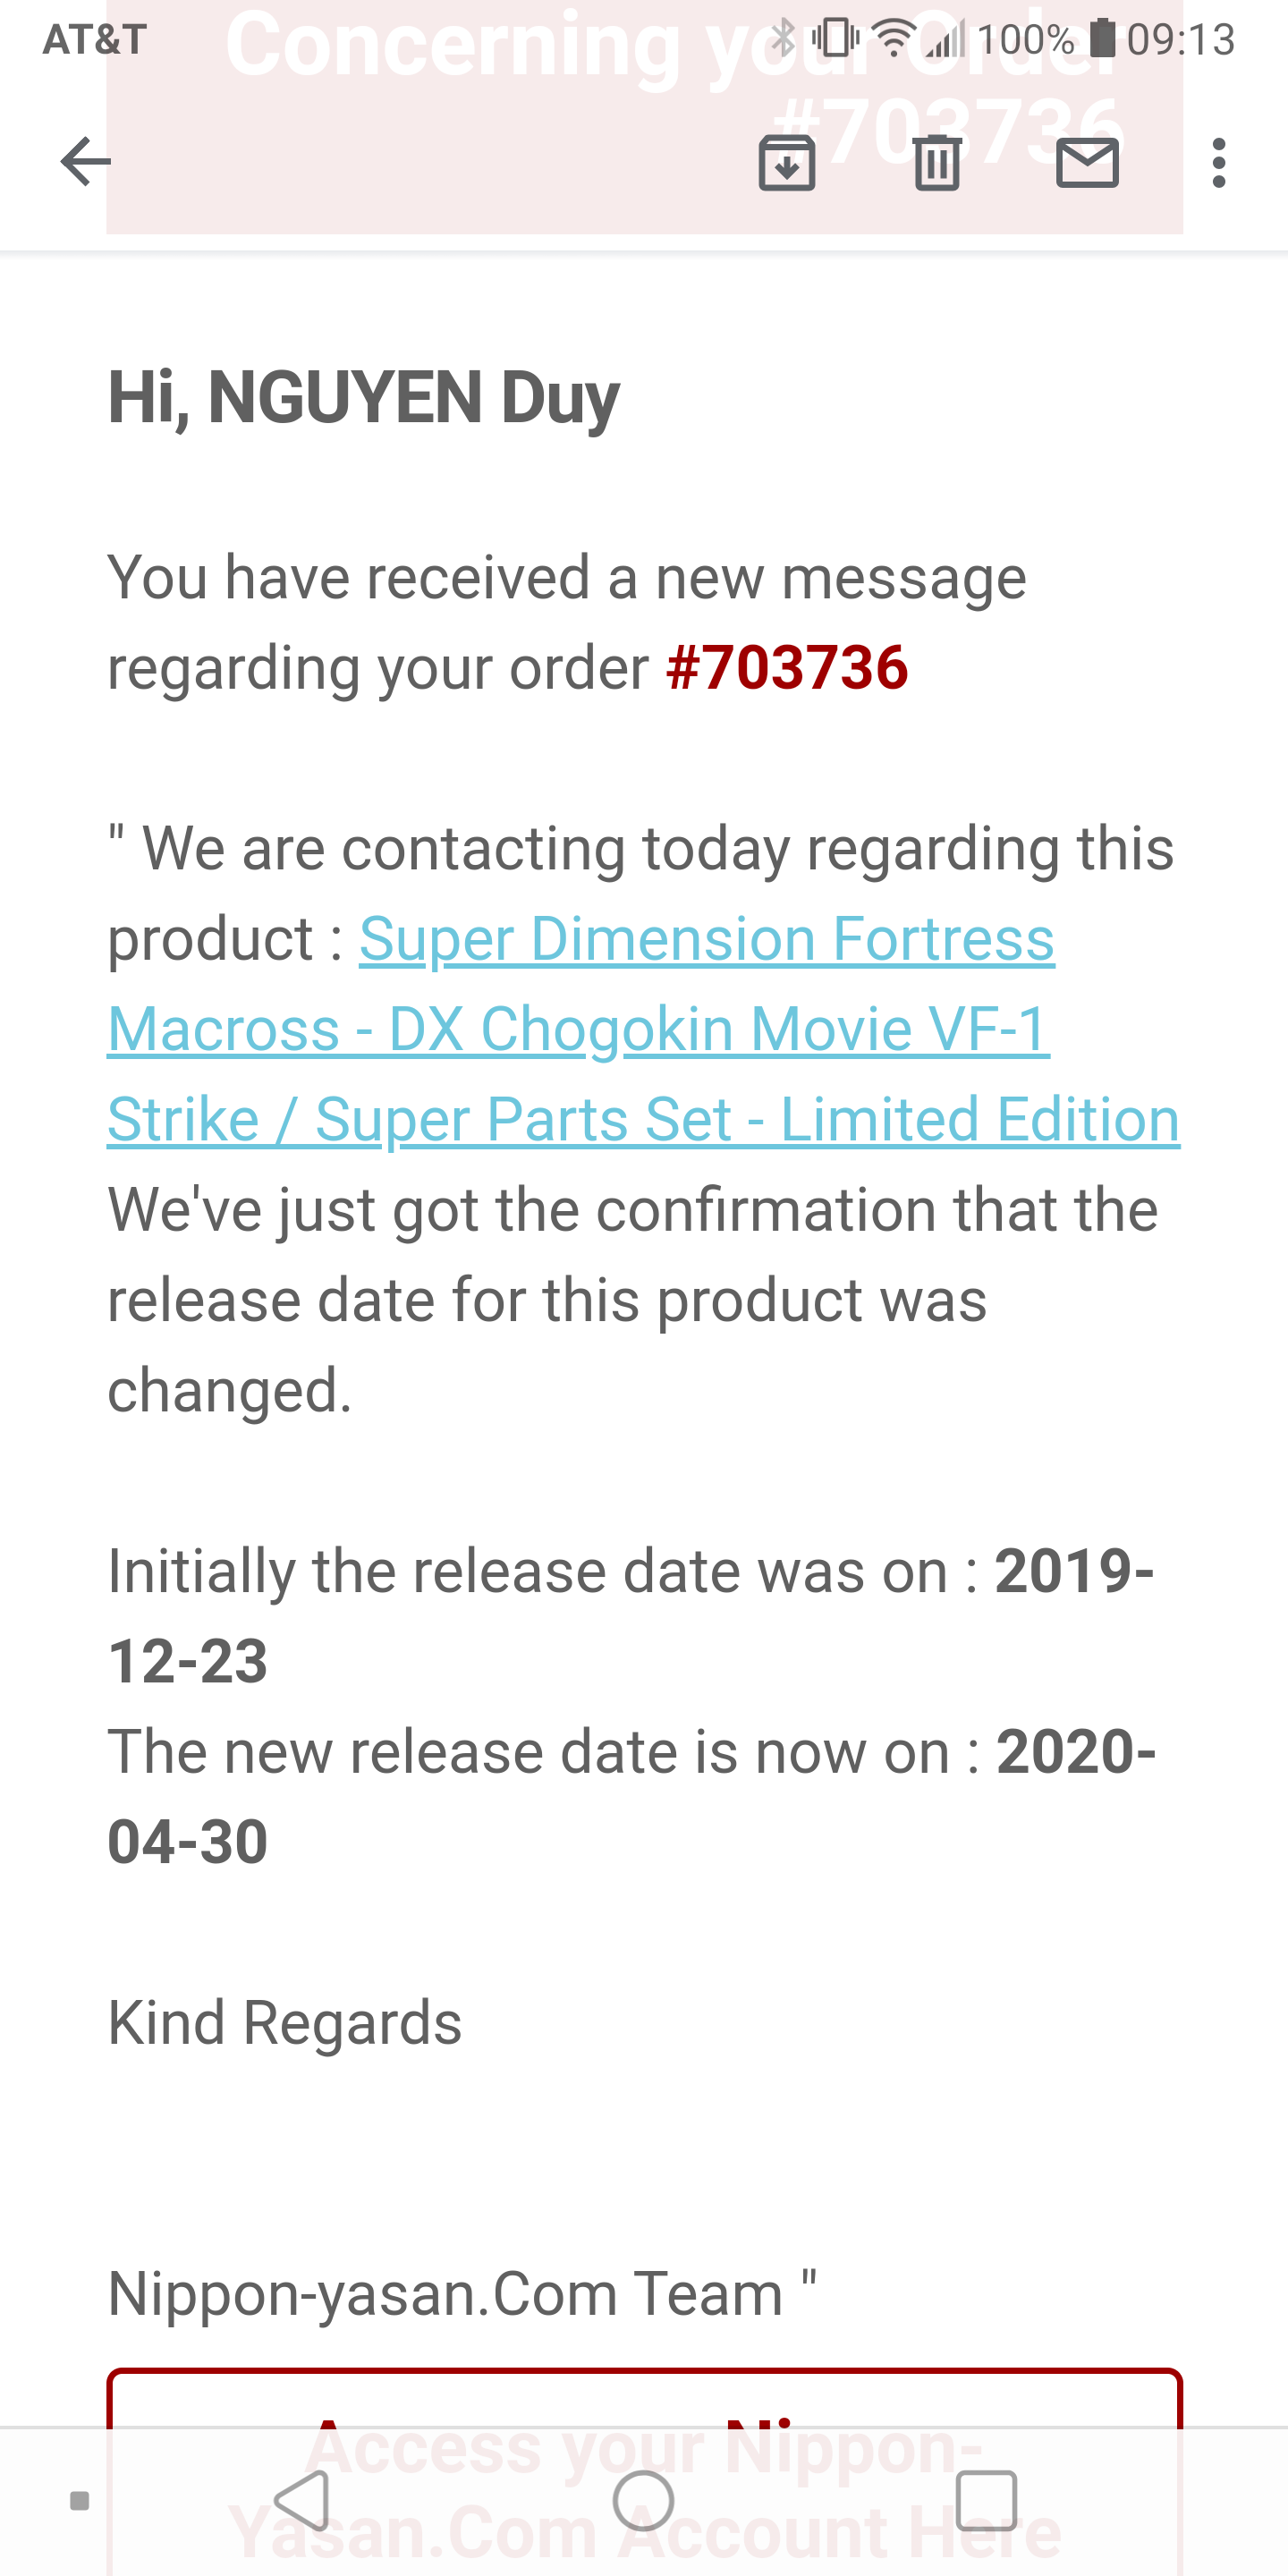Image resolution: width=1288 pixels, height=2576 pixels.
Task: Archive this email with the archive icon
Action: click(787, 162)
